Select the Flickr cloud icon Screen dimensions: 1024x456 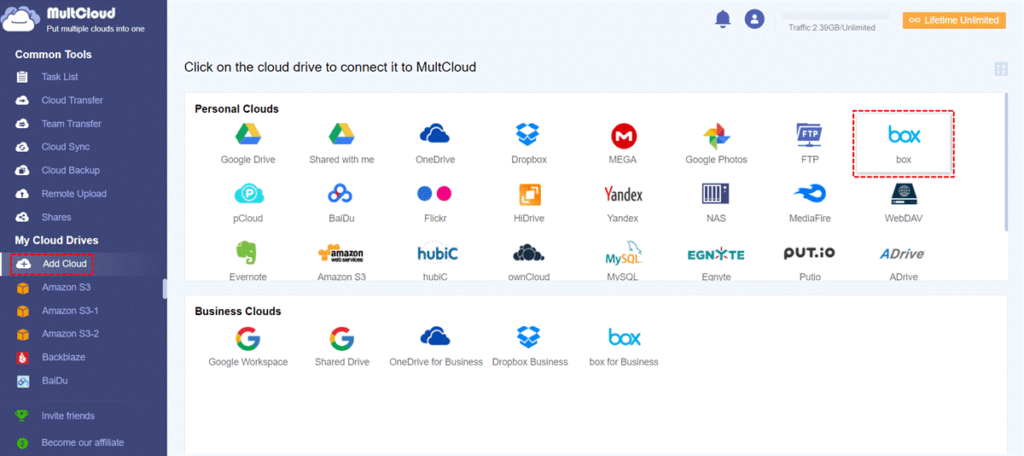(x=435, y=203)
